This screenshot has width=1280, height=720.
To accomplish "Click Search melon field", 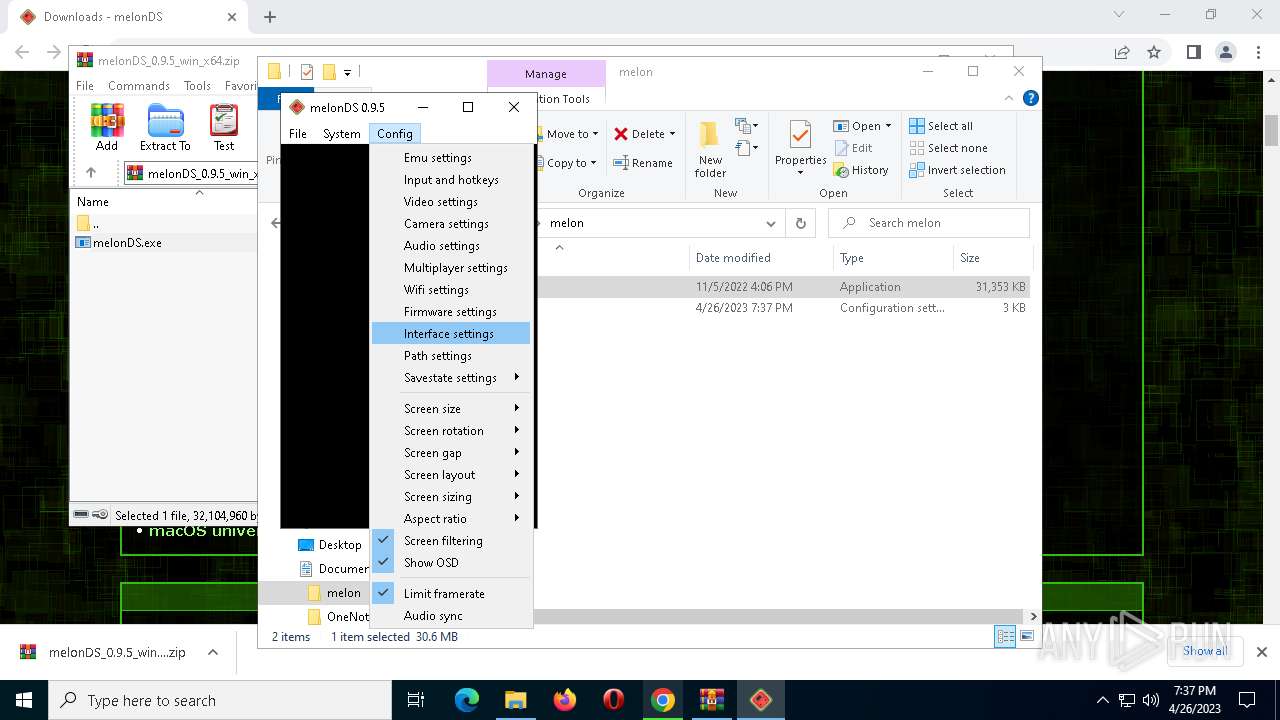I will pos(929,223).
